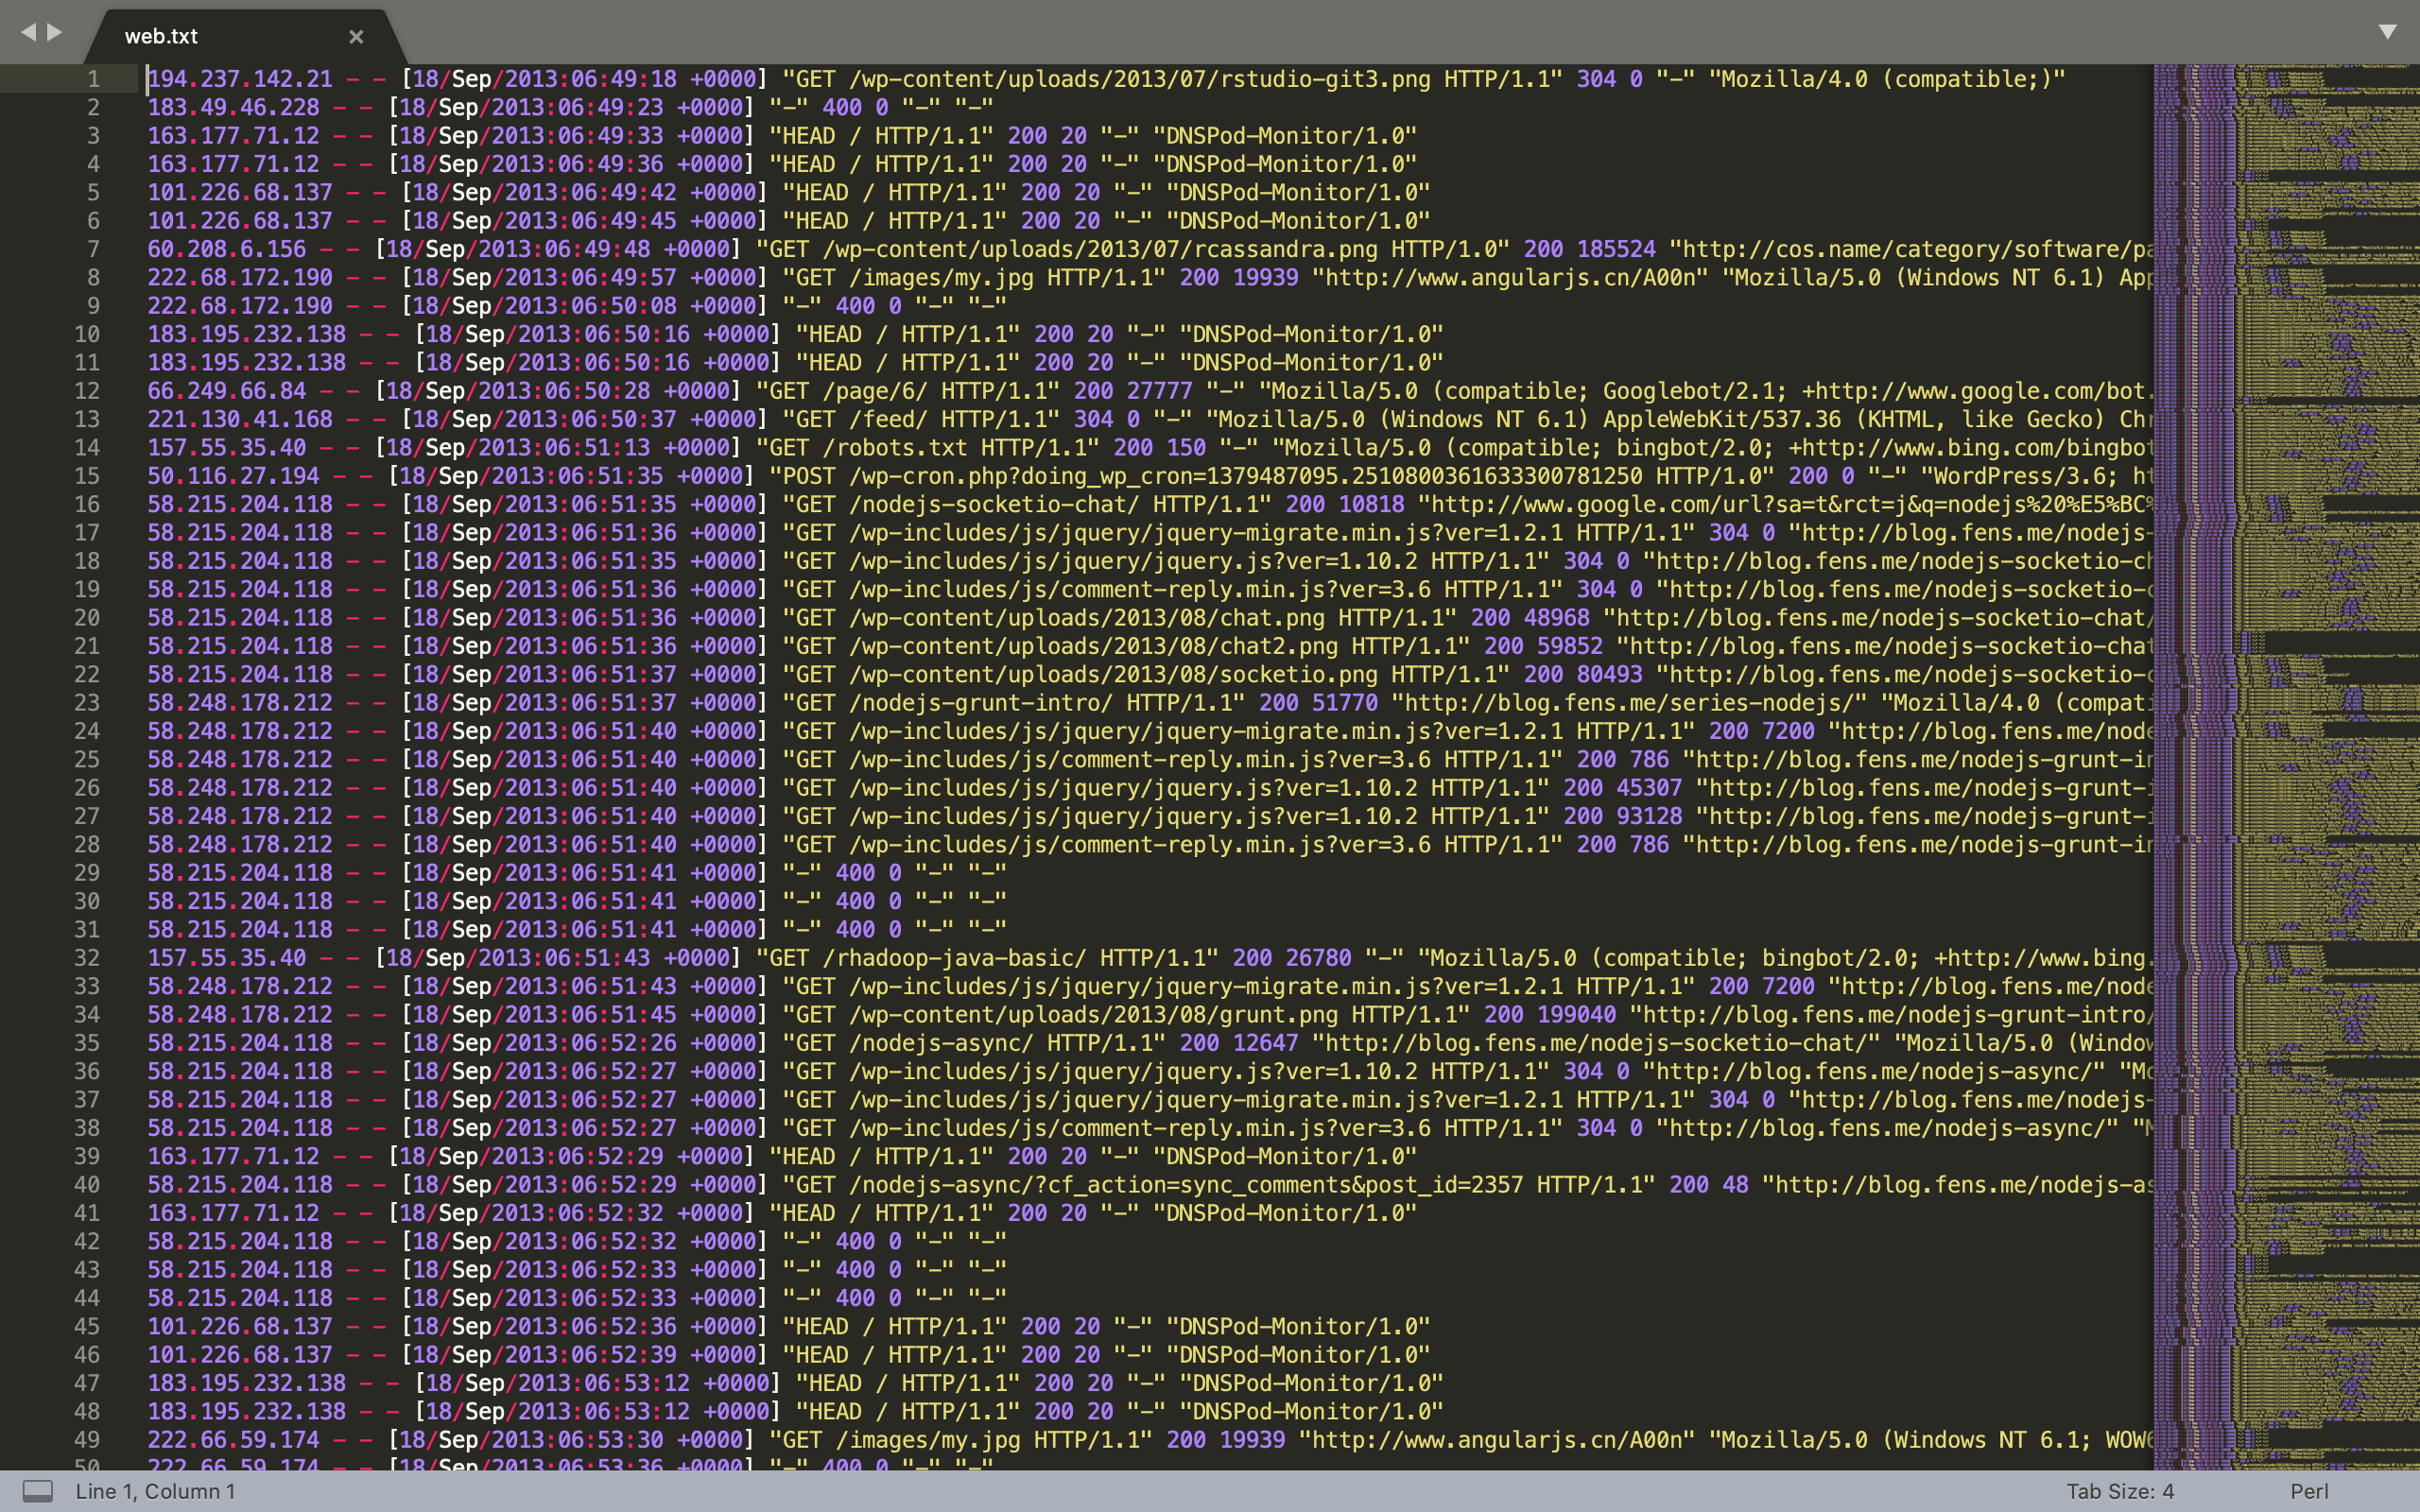2420x1512 pixels.
Task: Click the /robots.txt request on line 14
Action: (x=894, y=448)
